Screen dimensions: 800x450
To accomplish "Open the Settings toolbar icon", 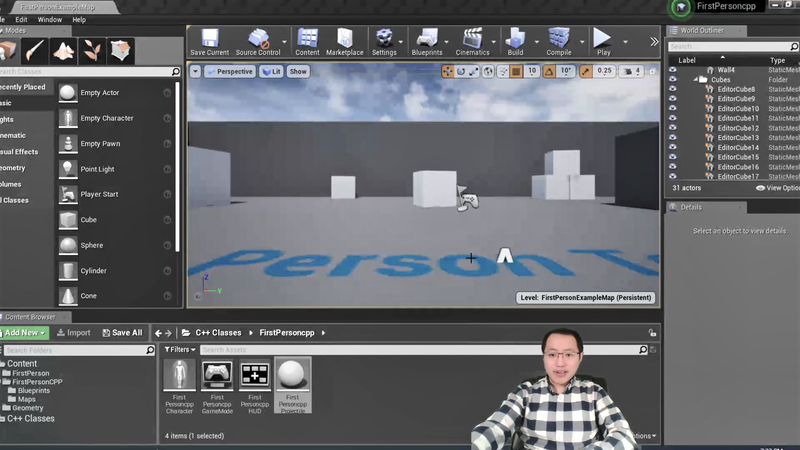I will click(x=384, y=42).
